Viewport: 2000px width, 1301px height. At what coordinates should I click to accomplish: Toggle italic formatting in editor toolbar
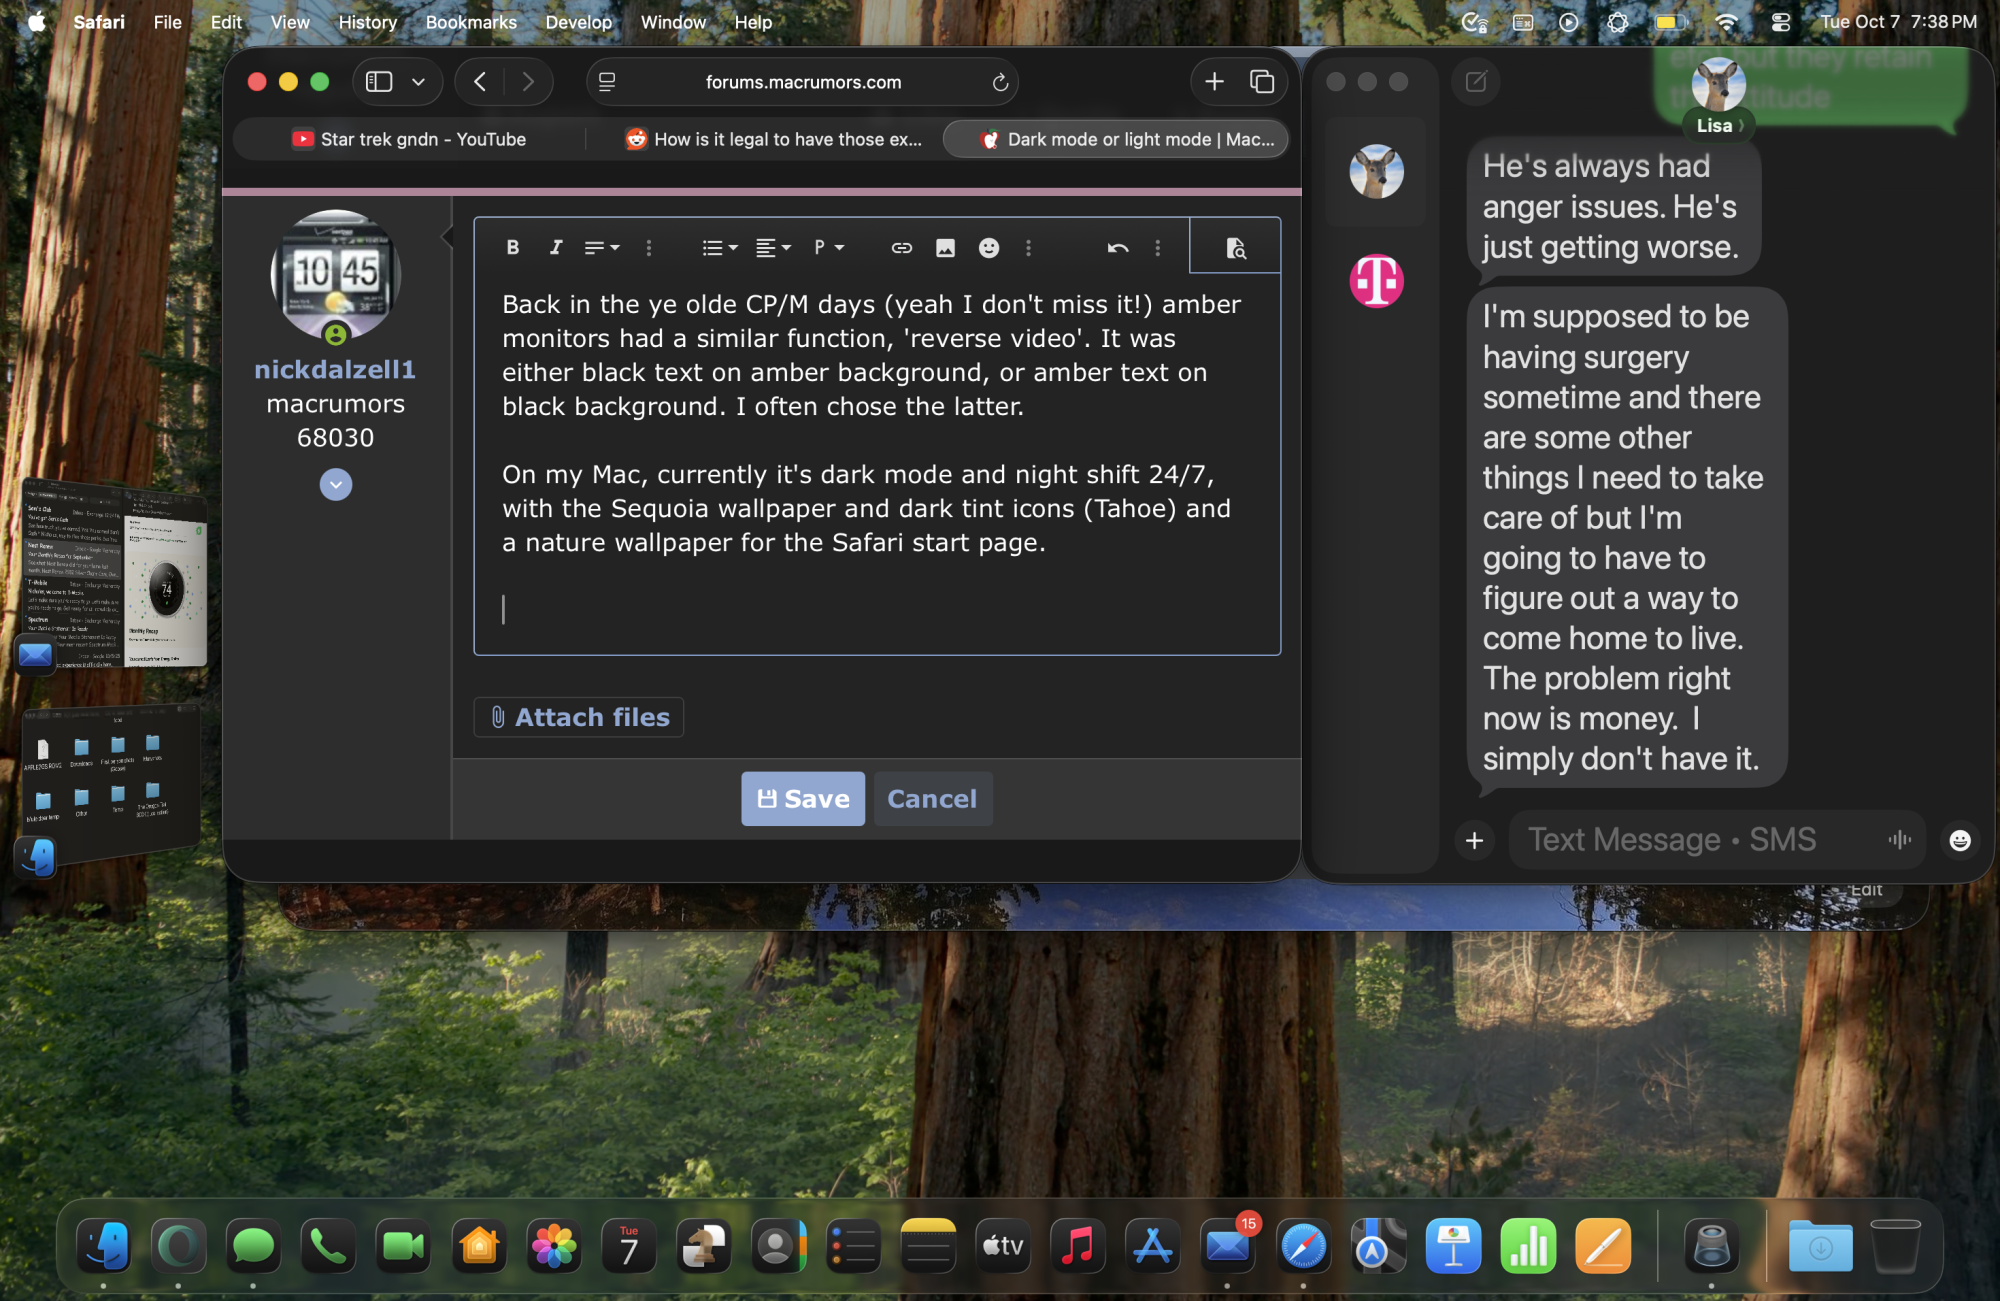(556, 247)
